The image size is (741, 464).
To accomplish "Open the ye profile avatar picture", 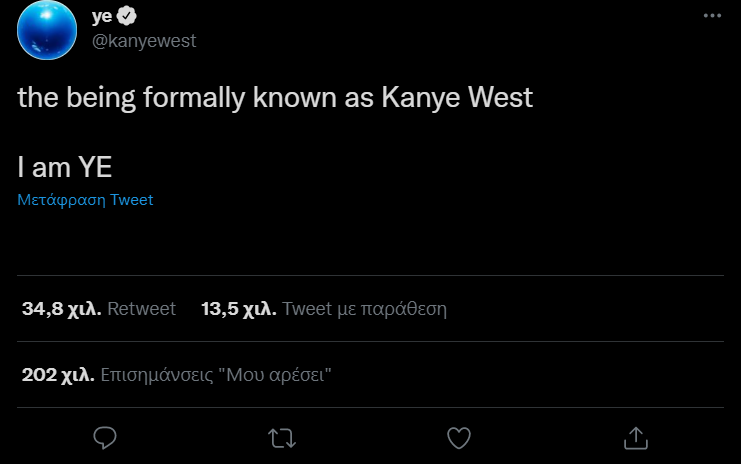I will coord(47,30).
